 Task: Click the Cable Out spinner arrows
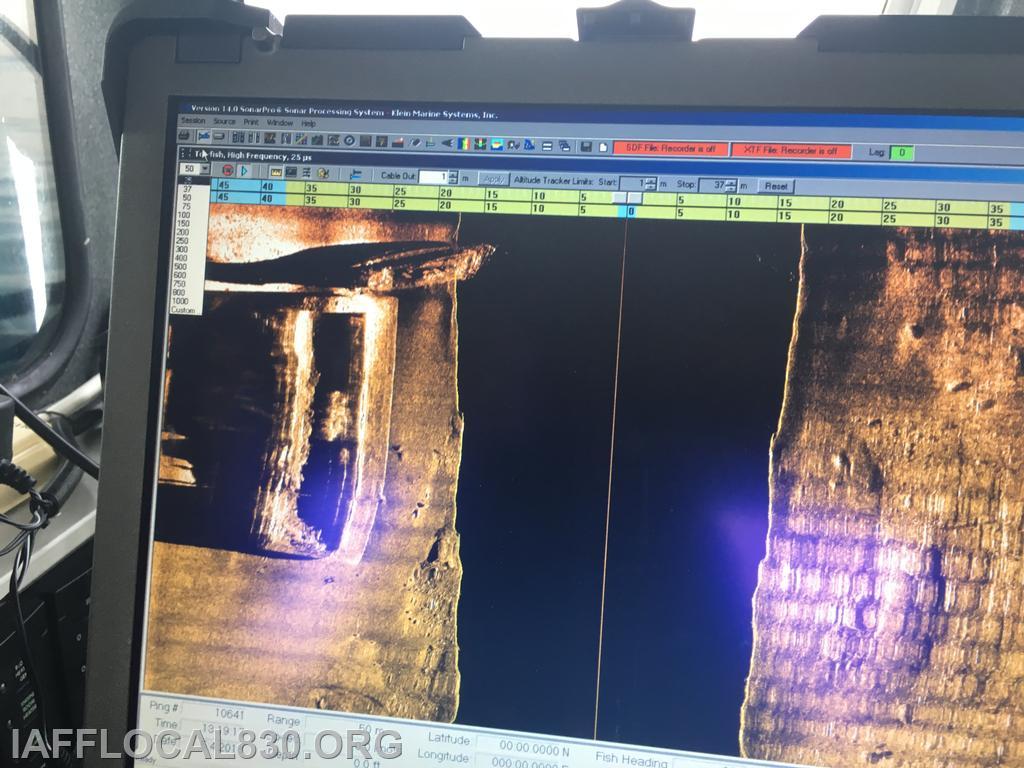pos(453,177)
